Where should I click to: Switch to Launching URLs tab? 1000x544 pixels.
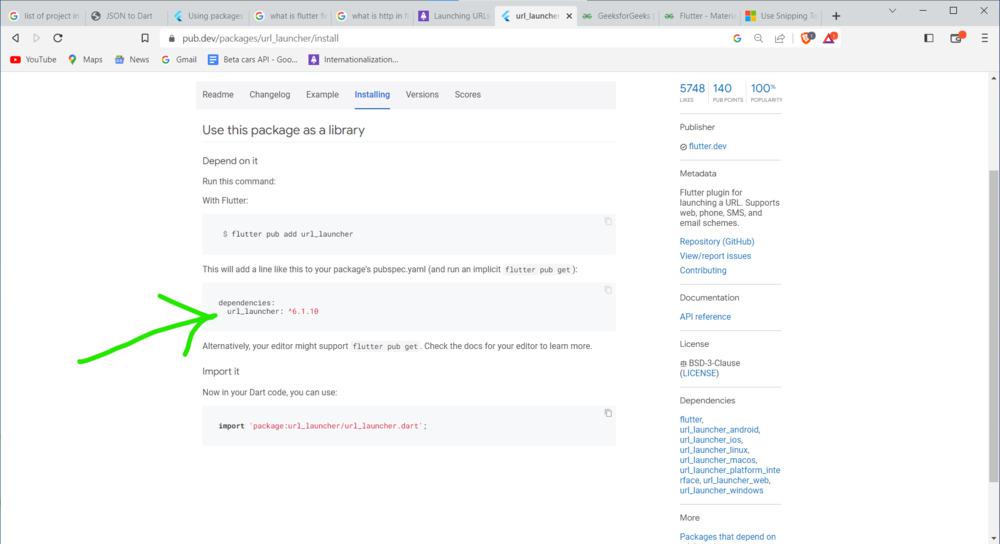(454, 16)
